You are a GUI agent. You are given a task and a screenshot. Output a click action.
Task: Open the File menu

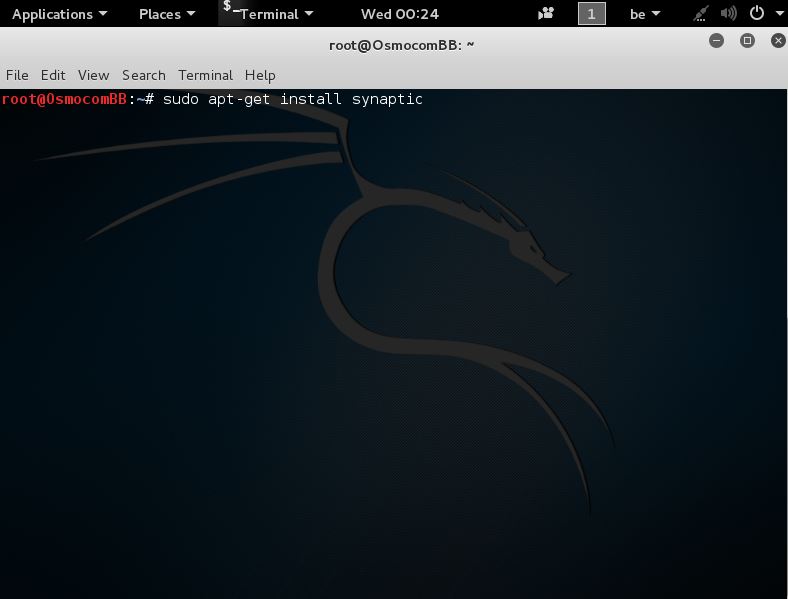pyautogui.click(x=17, y=75)
